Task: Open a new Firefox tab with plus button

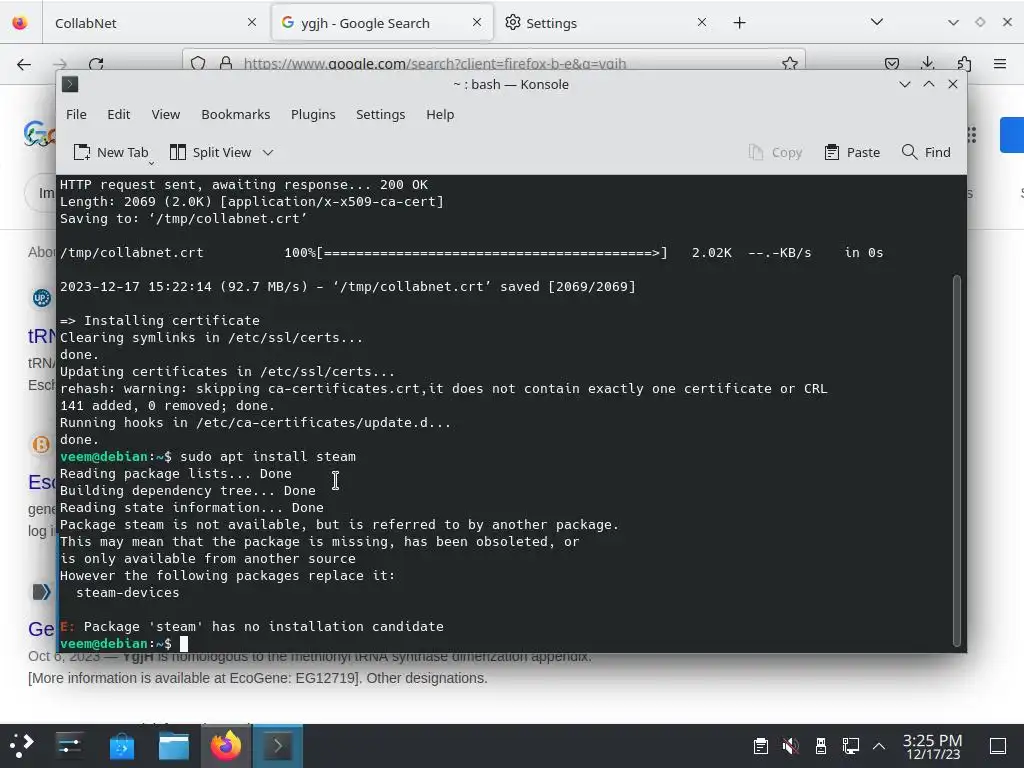Action: point(739,23)
